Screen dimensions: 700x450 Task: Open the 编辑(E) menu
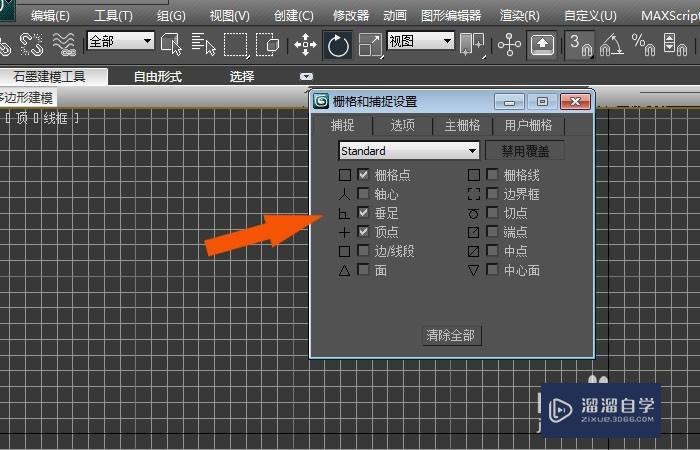coord(50,16)
